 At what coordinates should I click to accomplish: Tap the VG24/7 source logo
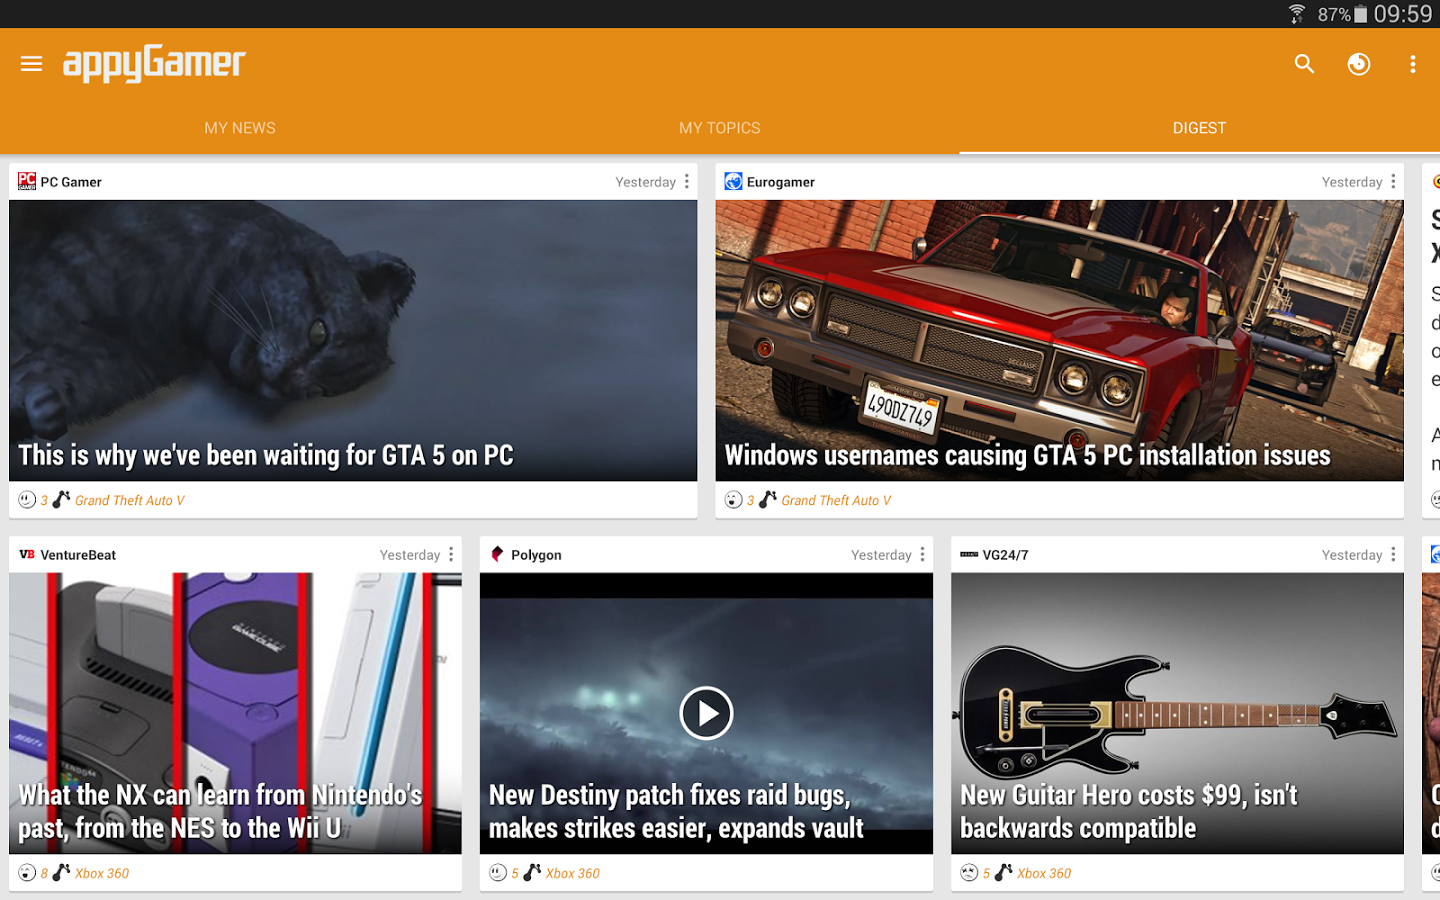pyautogui.click(x=969, y=554)
